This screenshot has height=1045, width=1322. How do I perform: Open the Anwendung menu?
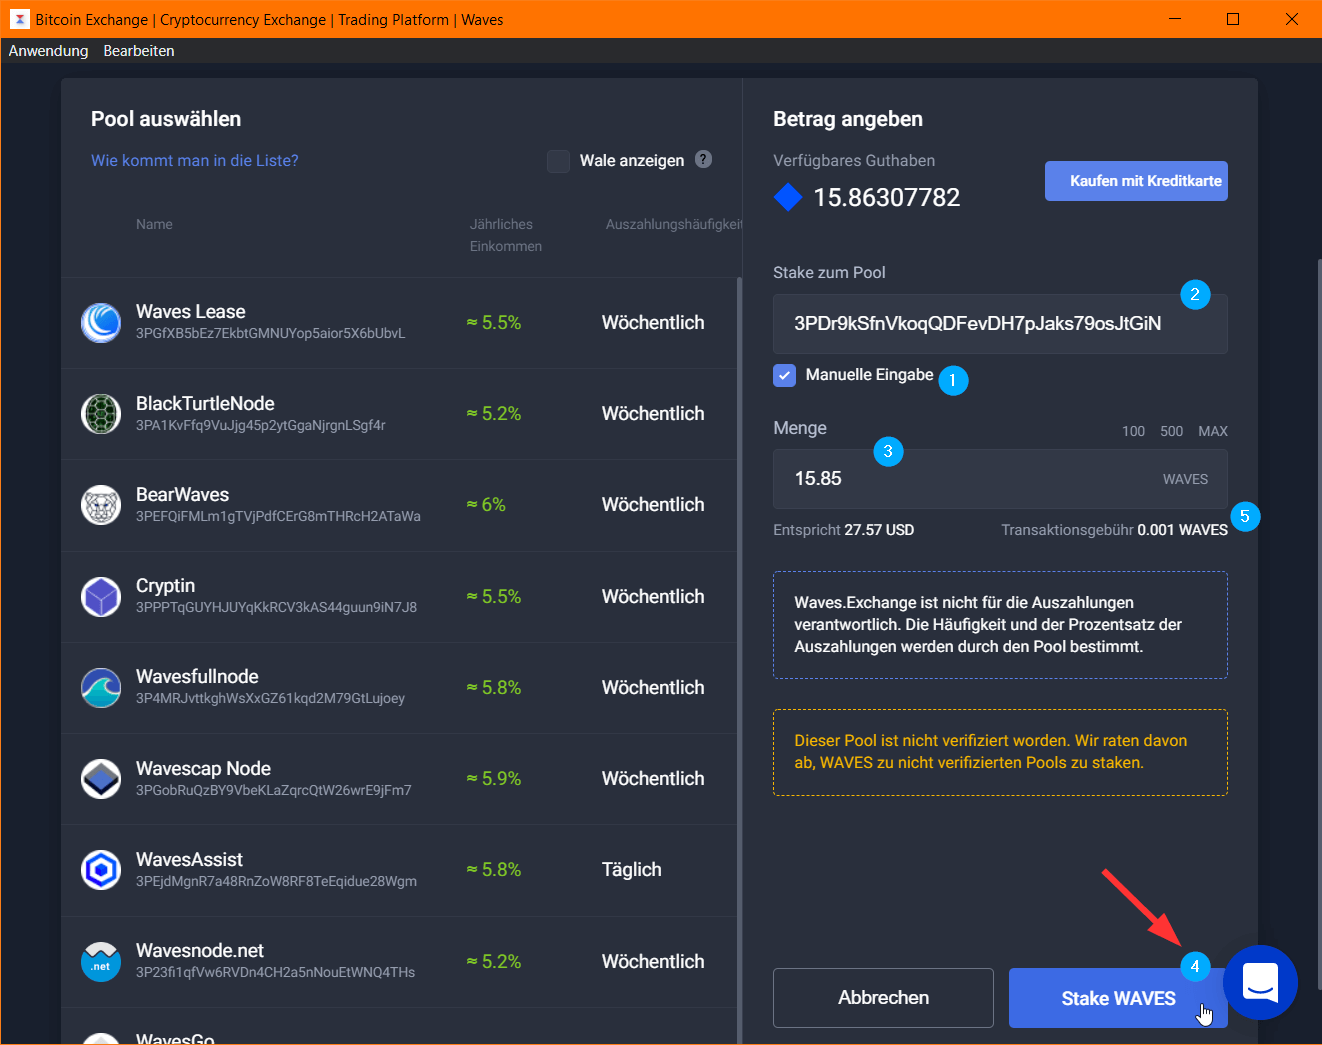[x=48, y=51]
